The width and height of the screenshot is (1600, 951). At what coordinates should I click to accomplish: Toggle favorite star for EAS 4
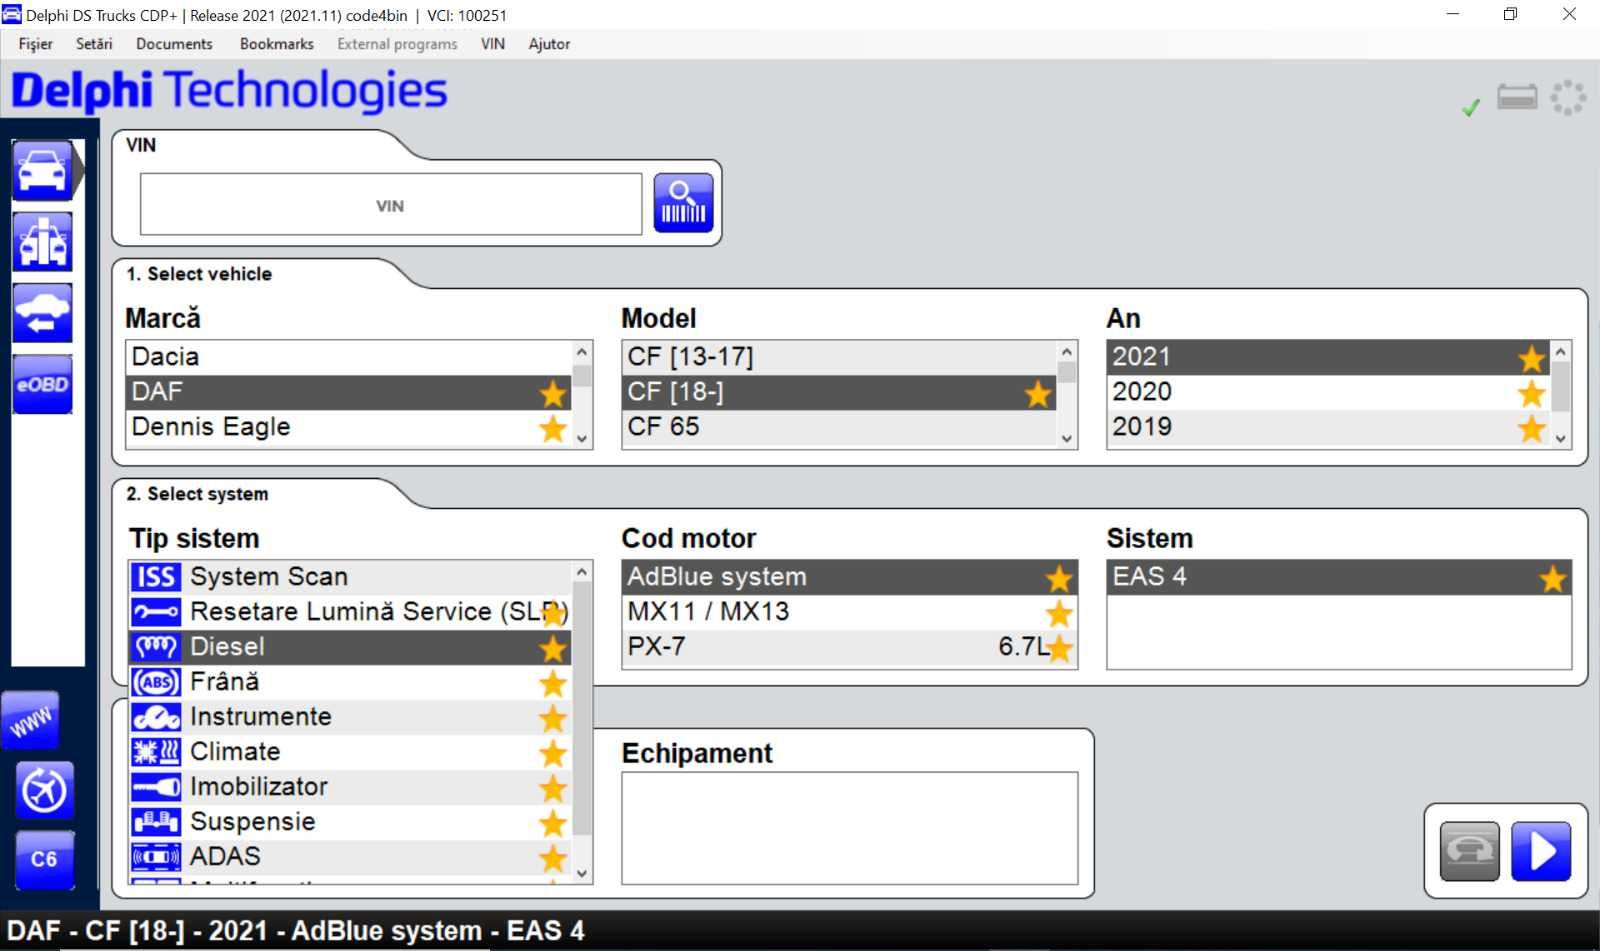tap(1553, 578)
